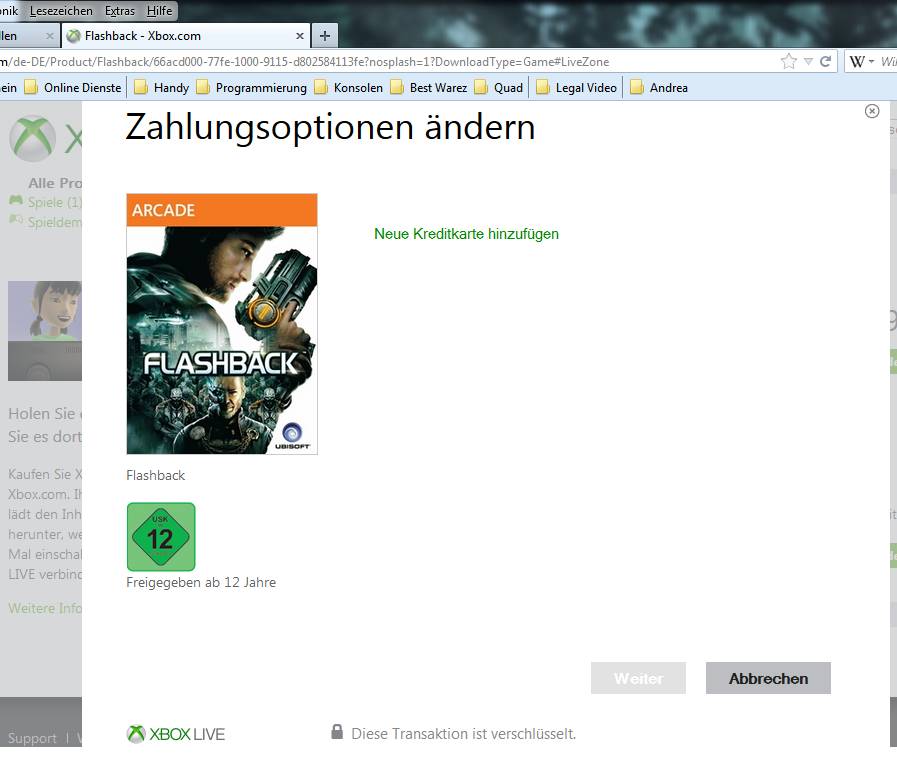Open the Extras menu
The image size is (897, 765).
tap(120, 11)
